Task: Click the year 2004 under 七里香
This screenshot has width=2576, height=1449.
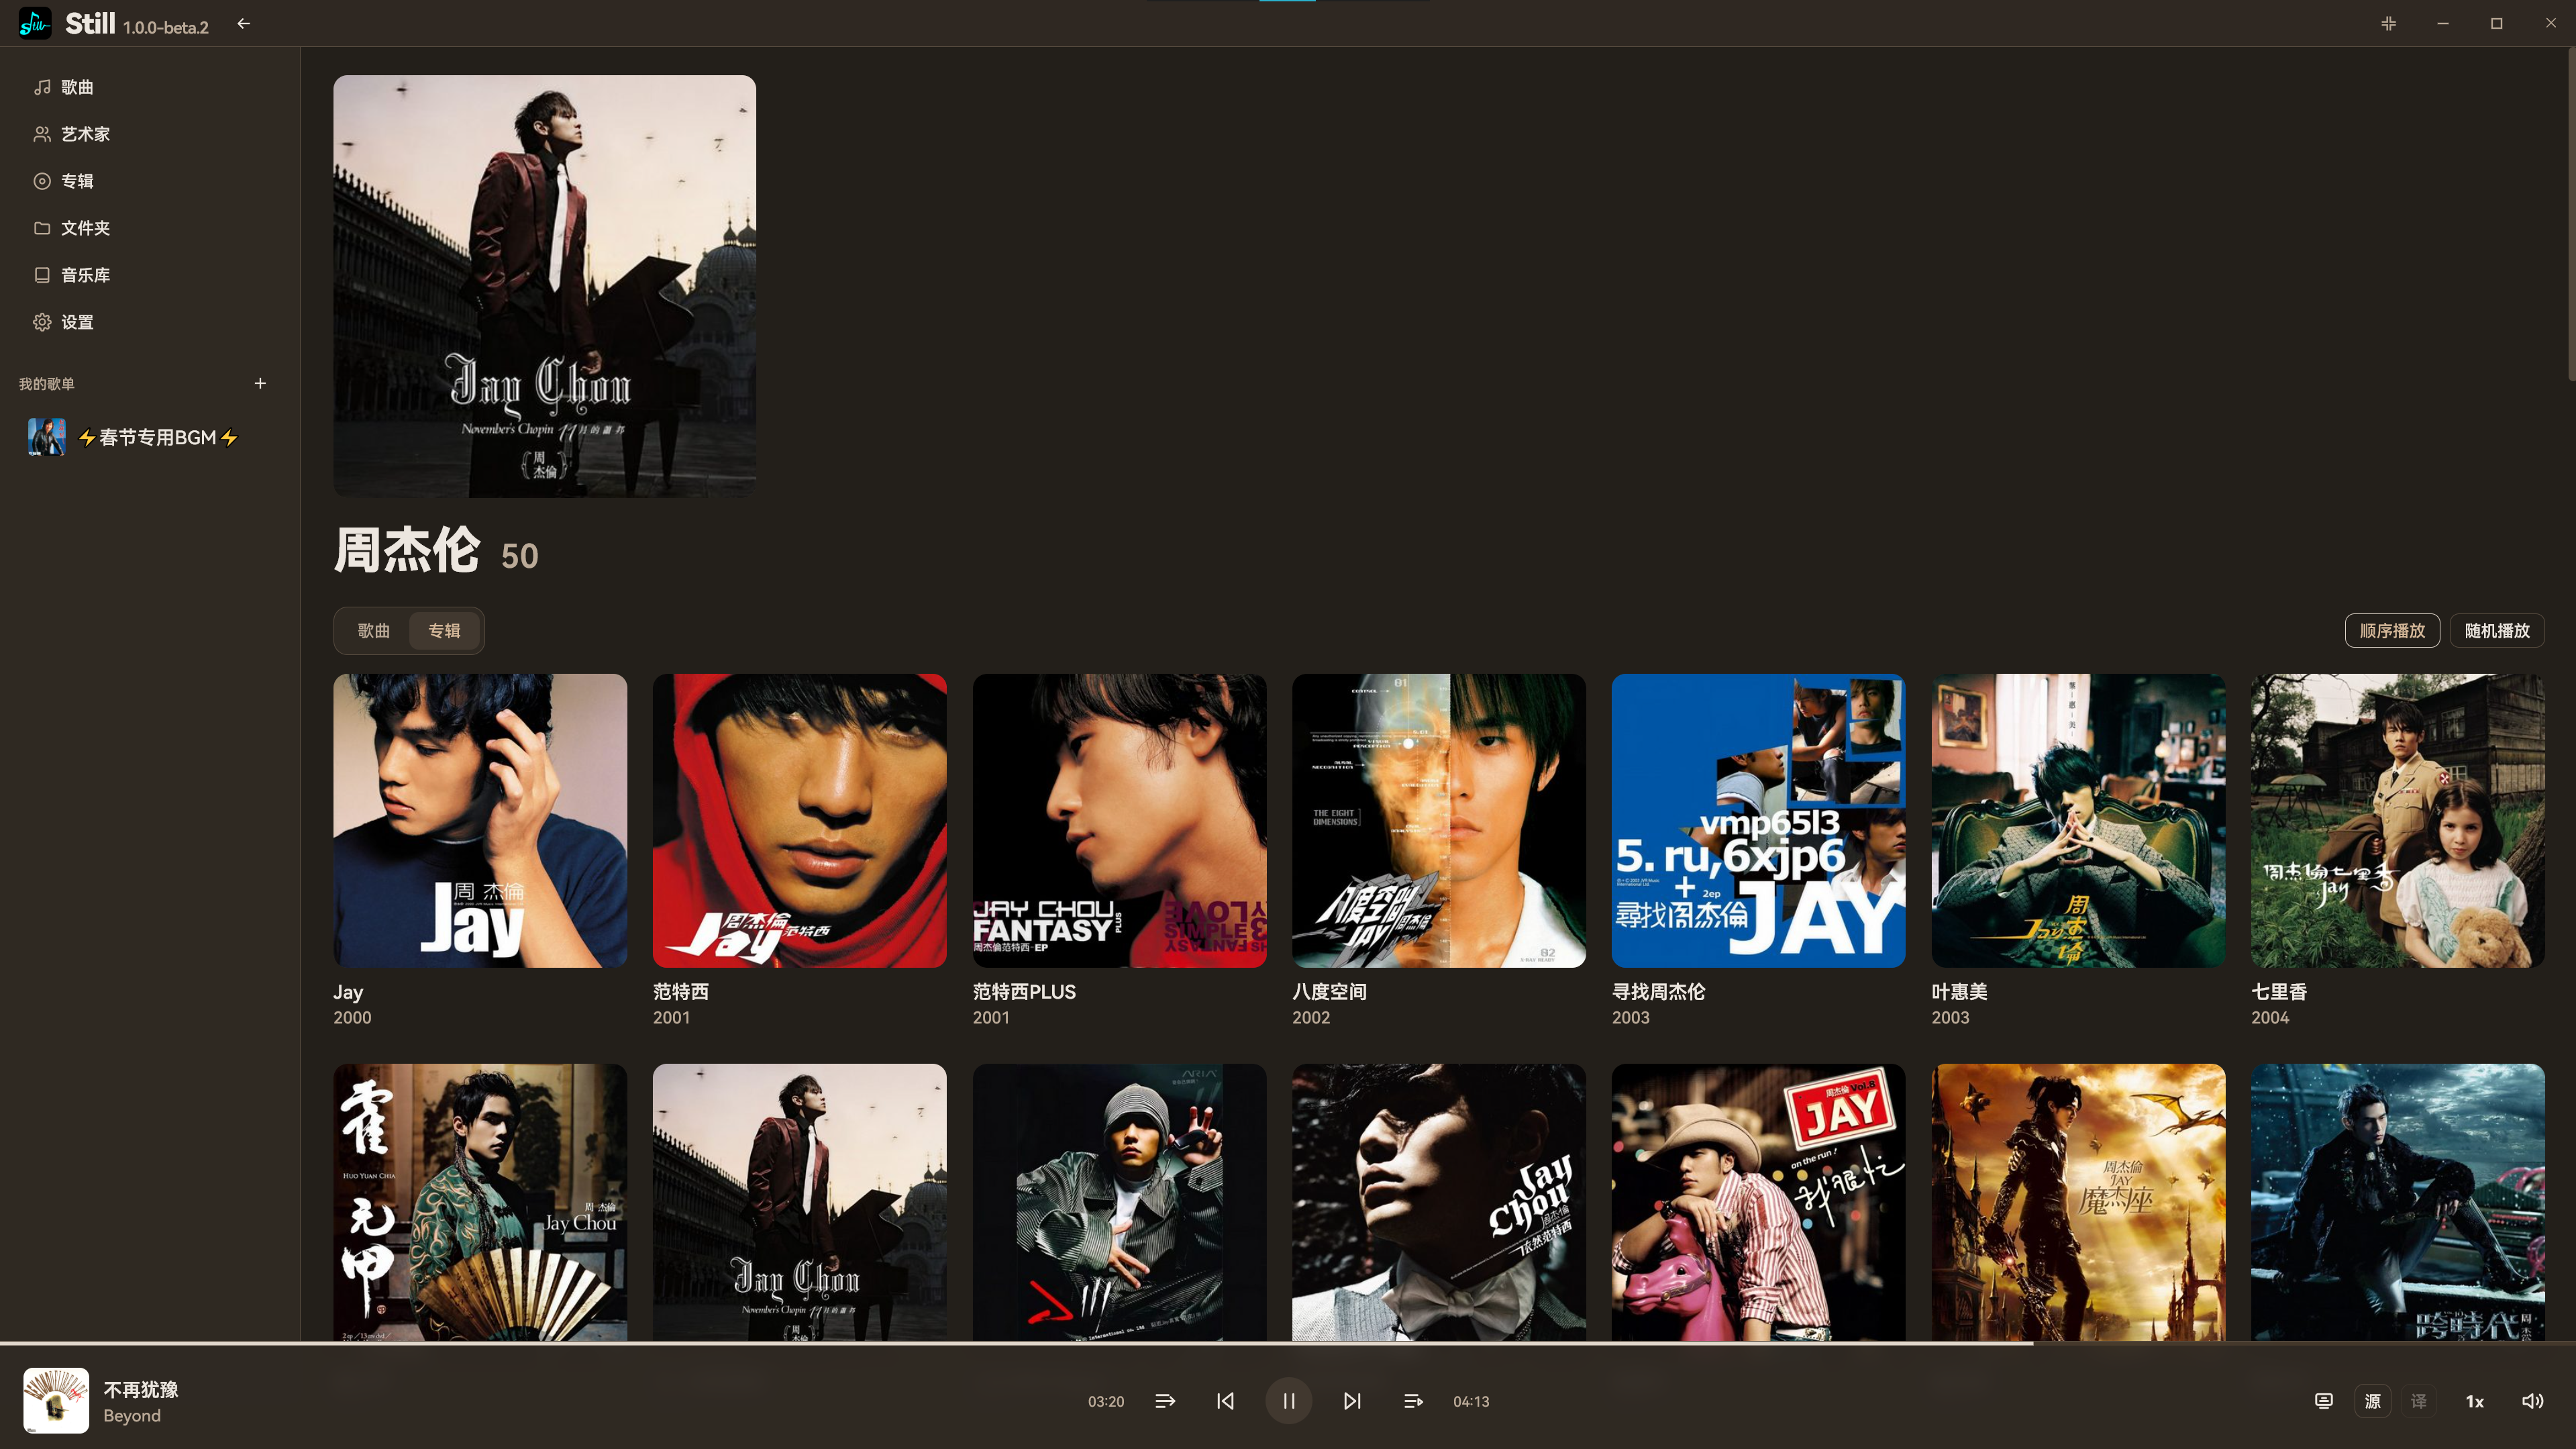Action: coord(2270,1018)
